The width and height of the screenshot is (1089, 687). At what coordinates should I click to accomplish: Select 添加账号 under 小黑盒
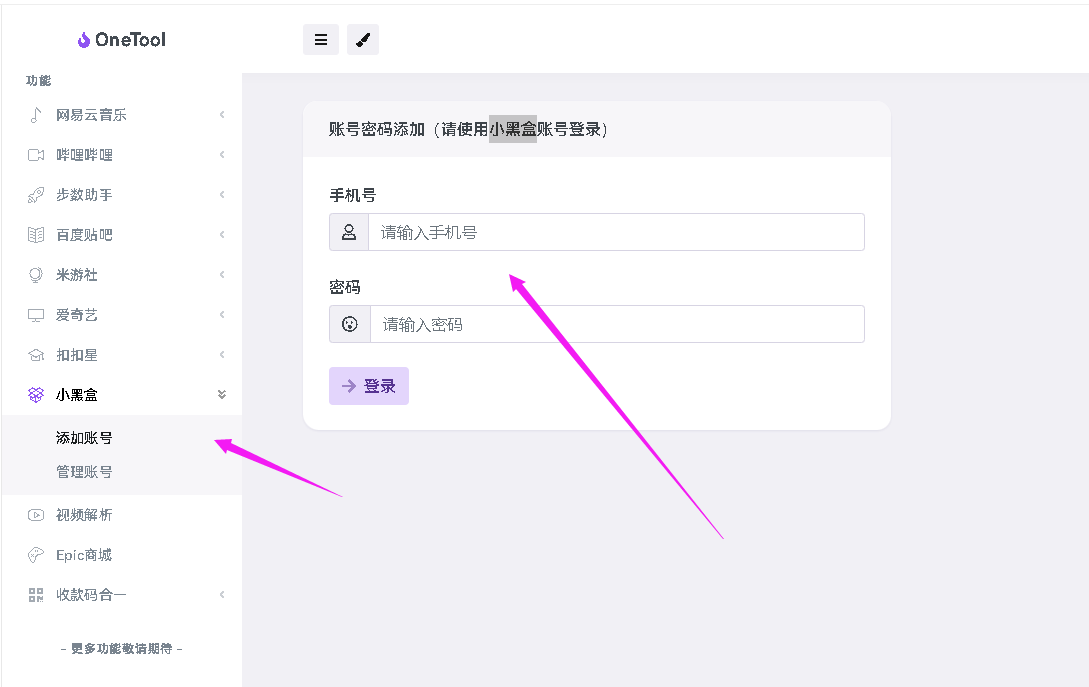(84, 438)
